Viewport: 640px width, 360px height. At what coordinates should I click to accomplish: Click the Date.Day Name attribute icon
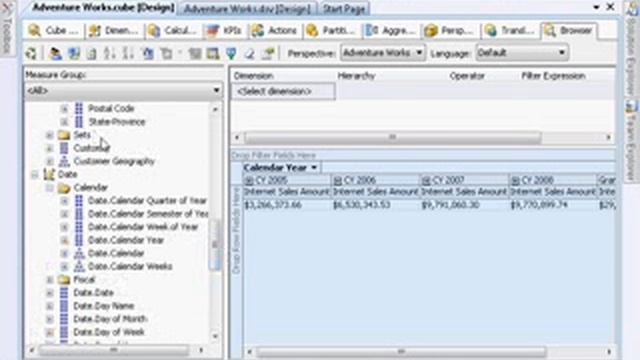64,306
